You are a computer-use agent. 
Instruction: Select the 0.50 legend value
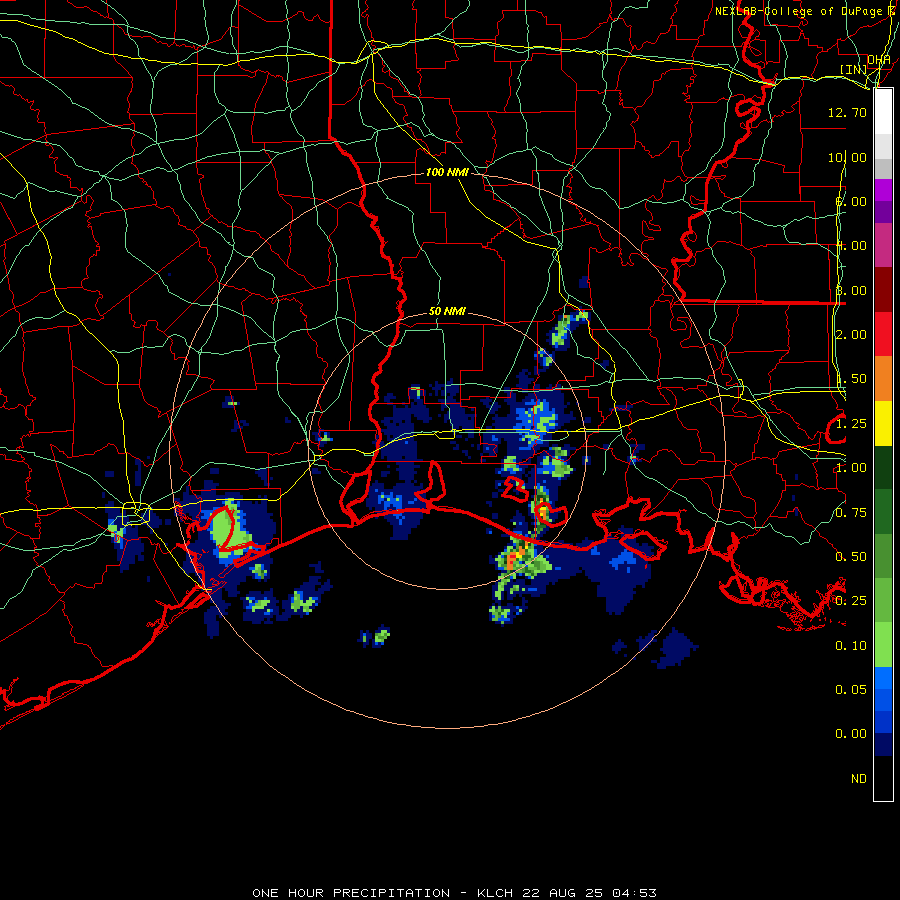pyautogui.click(x=851, y=557)
